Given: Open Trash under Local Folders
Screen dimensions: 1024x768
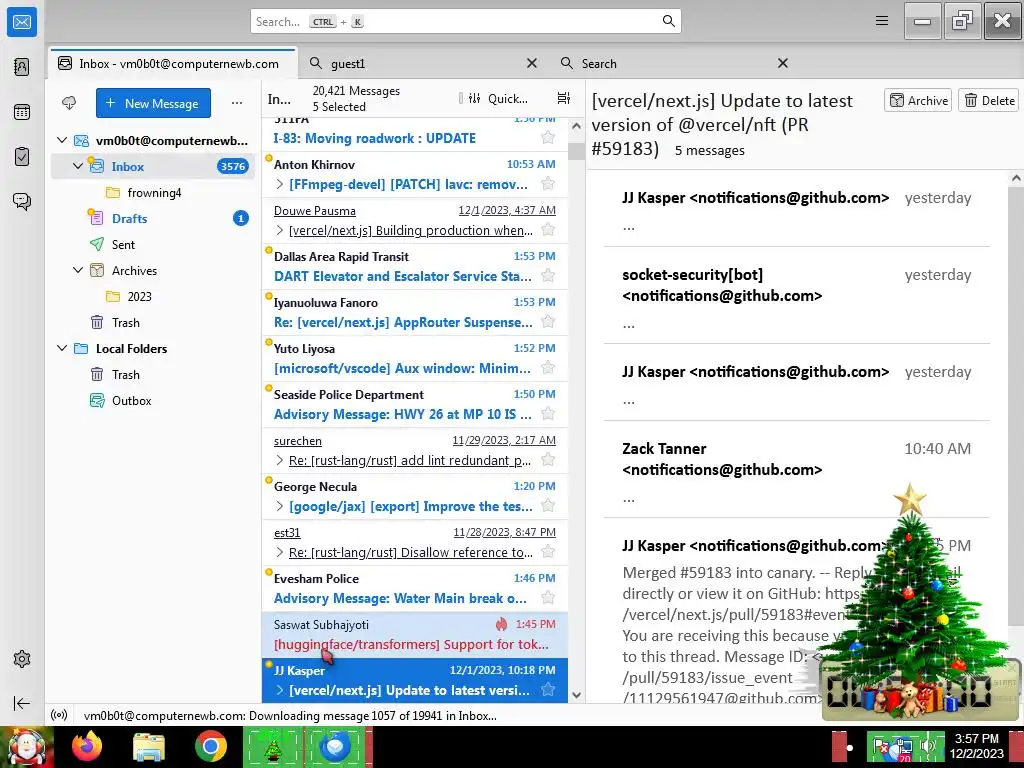Looking at the screenshot, I should (153, 375).
